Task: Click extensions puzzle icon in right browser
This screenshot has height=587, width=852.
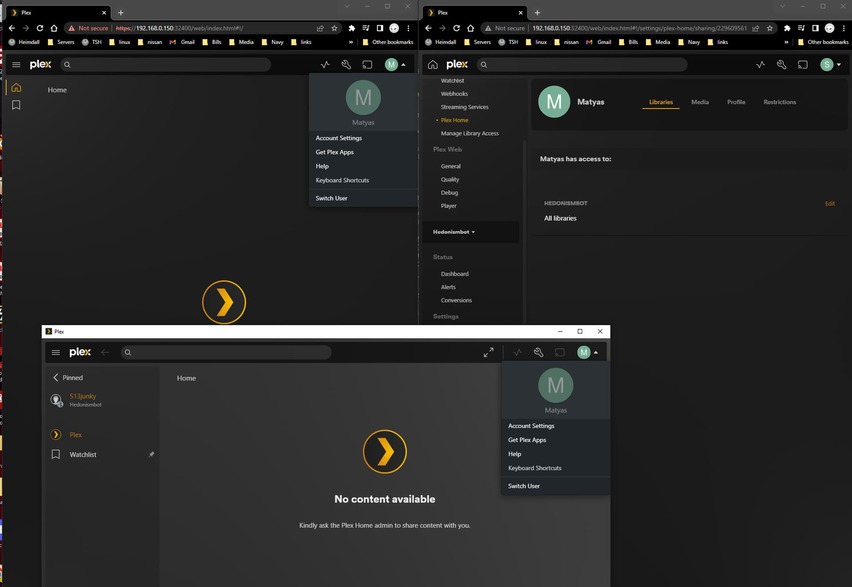Action: tap(787, 28)
